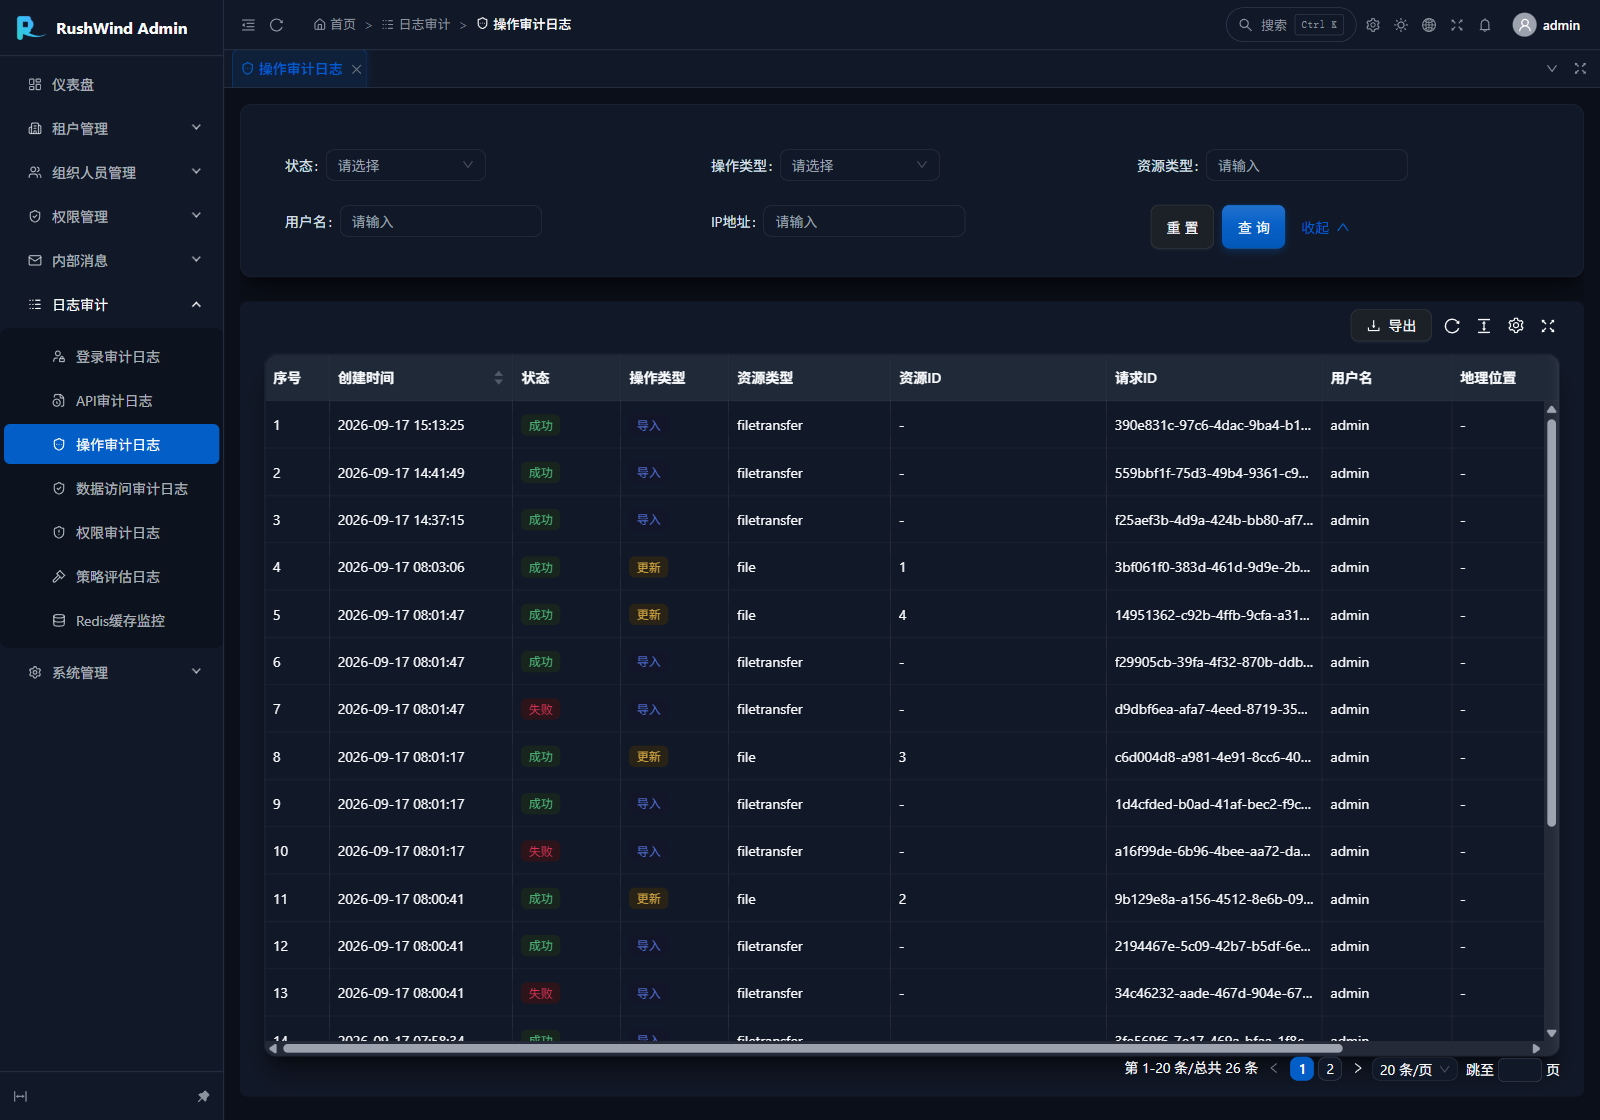Click 首页 in the breadcrumb
This screenshot has height=1120, width=1600.
click(334, 24)
